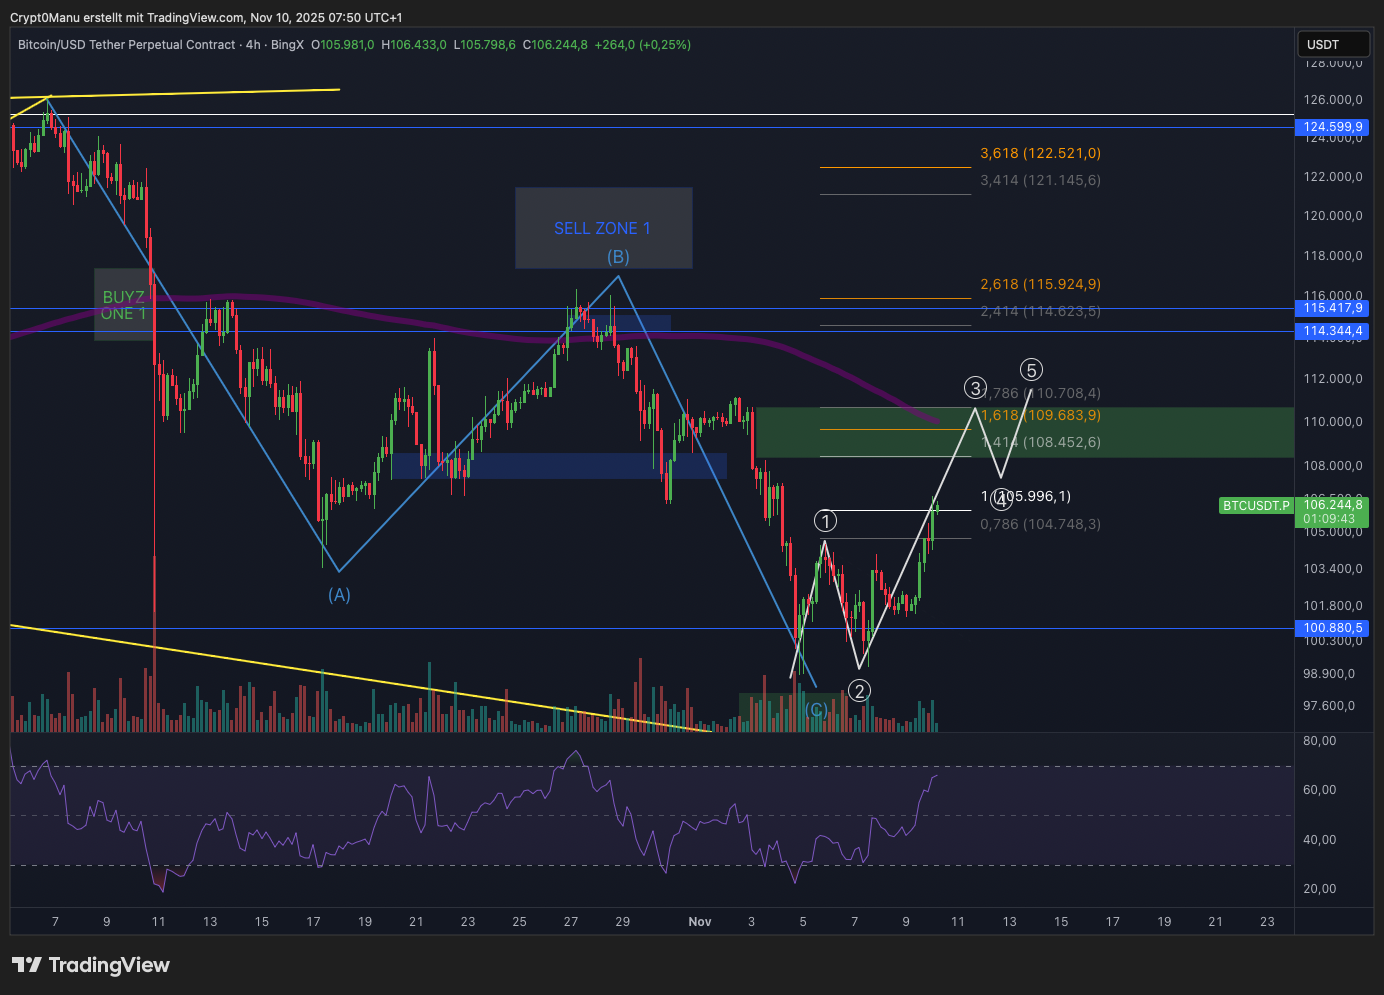Click the circled wave 5 marker

(x=1031, y=370)
